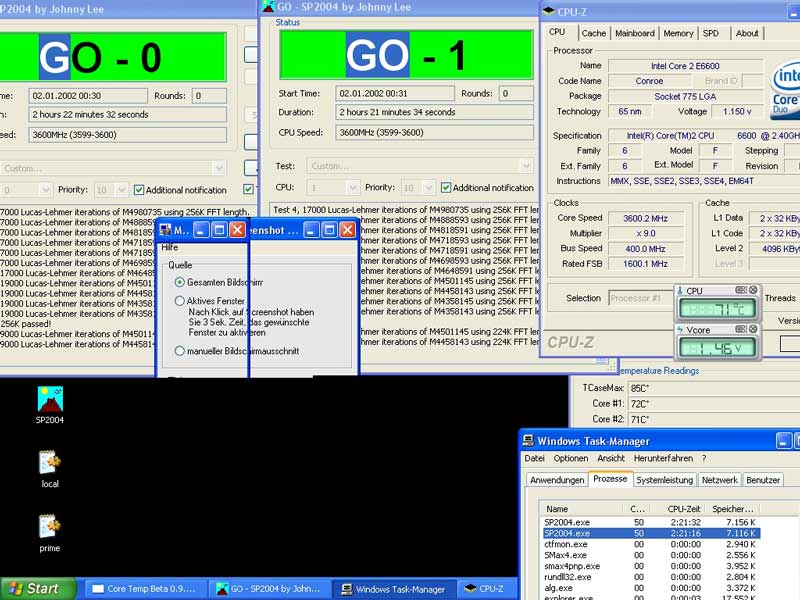Close the small M.. window
The width and height of the screenshot is (800, 600).
tap(238, 230)
